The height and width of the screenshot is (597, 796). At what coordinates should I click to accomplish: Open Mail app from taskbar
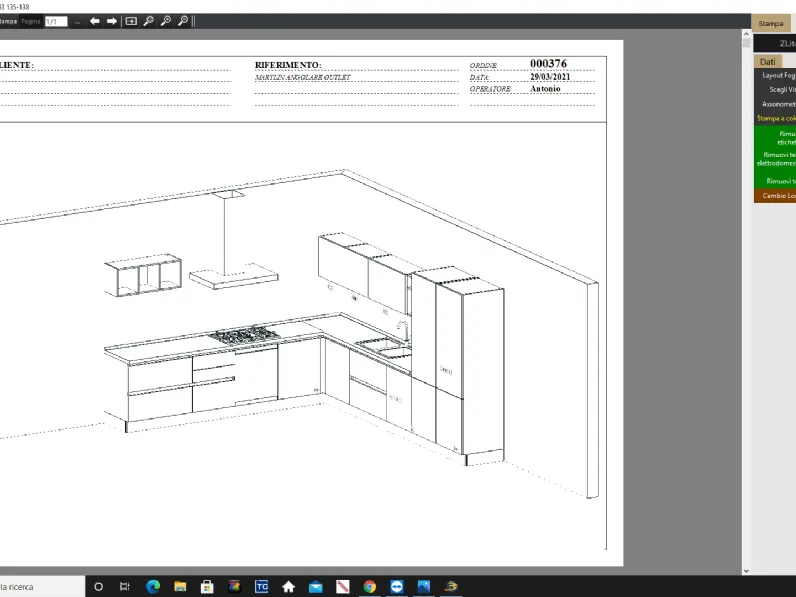pyautogui.click(x=315, y=587)
